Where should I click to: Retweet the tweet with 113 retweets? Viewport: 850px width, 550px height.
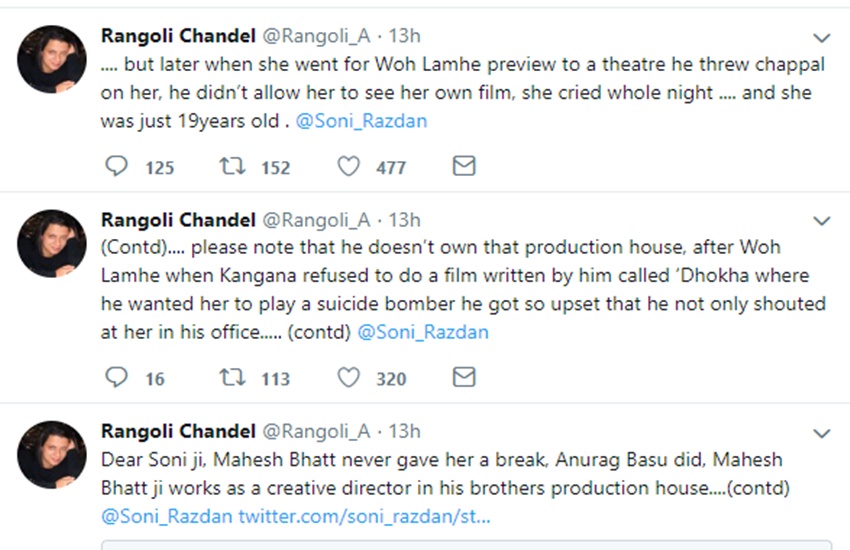(x=232, y=377)
